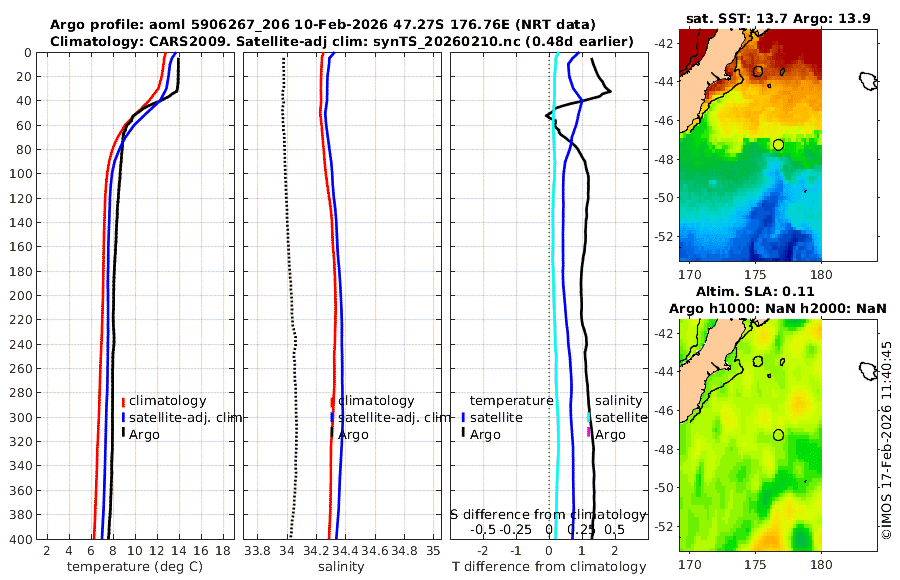Click the black Argo legend marker in temperature plot
The image size is (900, 580).
[x=123, y=434]
